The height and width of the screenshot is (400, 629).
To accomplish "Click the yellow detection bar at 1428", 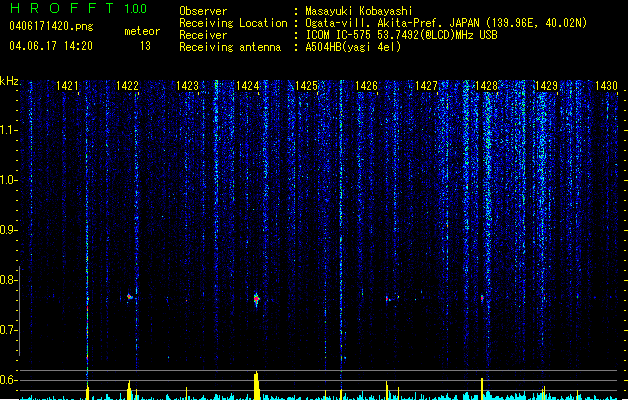I will 482,389.
